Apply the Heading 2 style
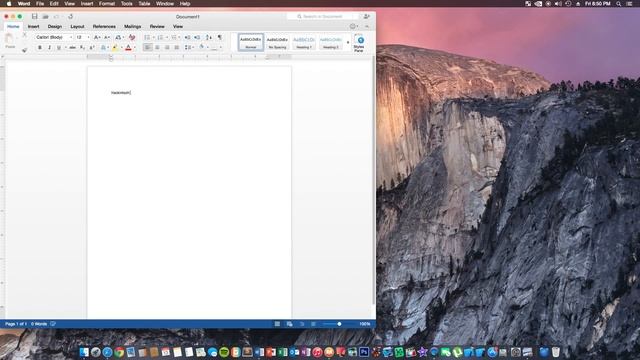 click(x=331, y=42)
